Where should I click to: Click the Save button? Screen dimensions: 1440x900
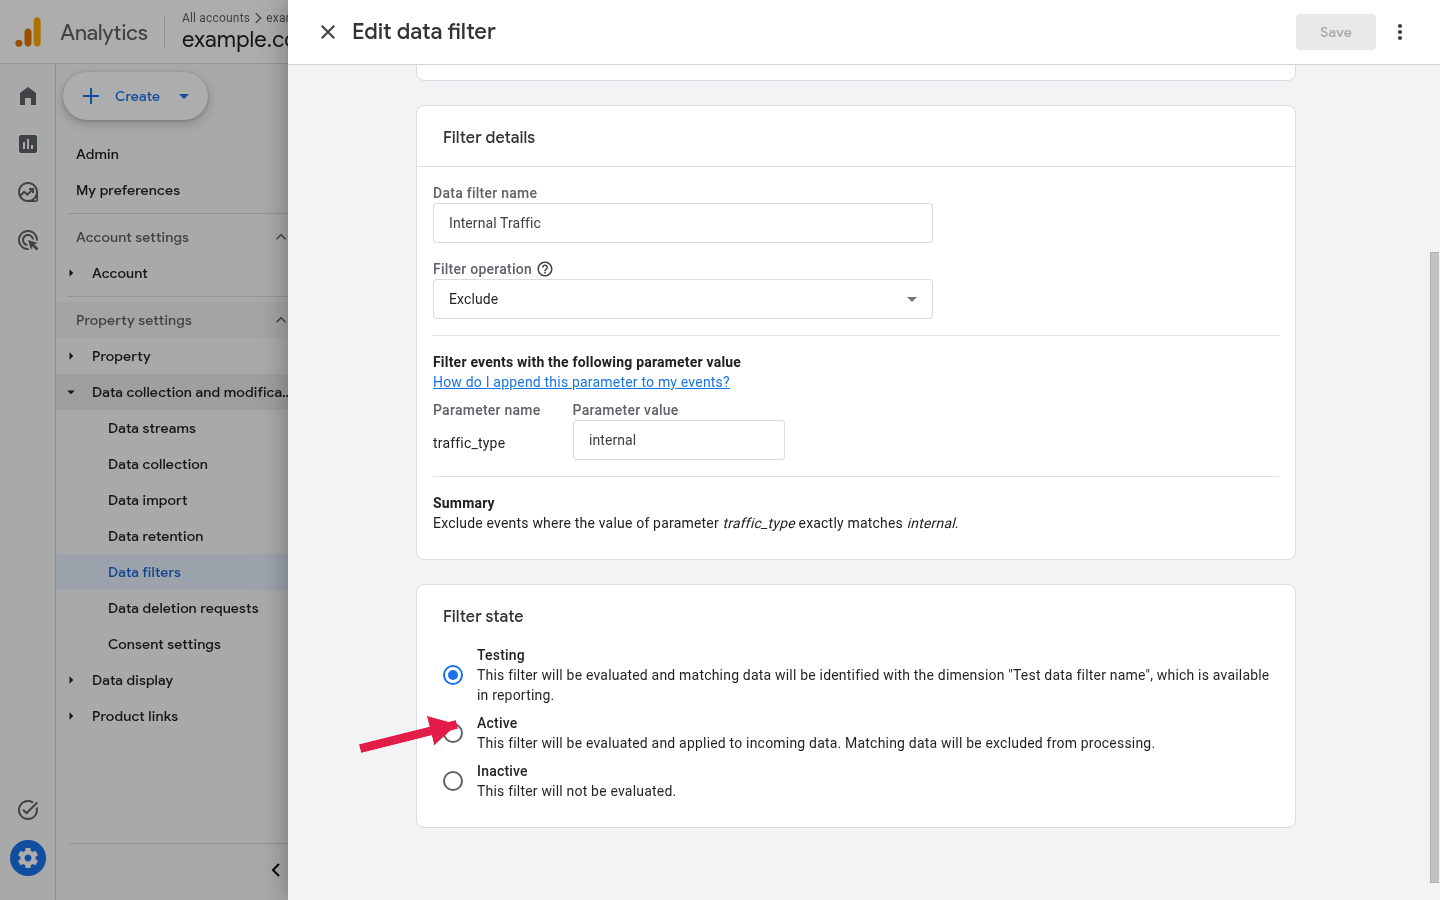pyautogui.click(x=1336, y=32)
